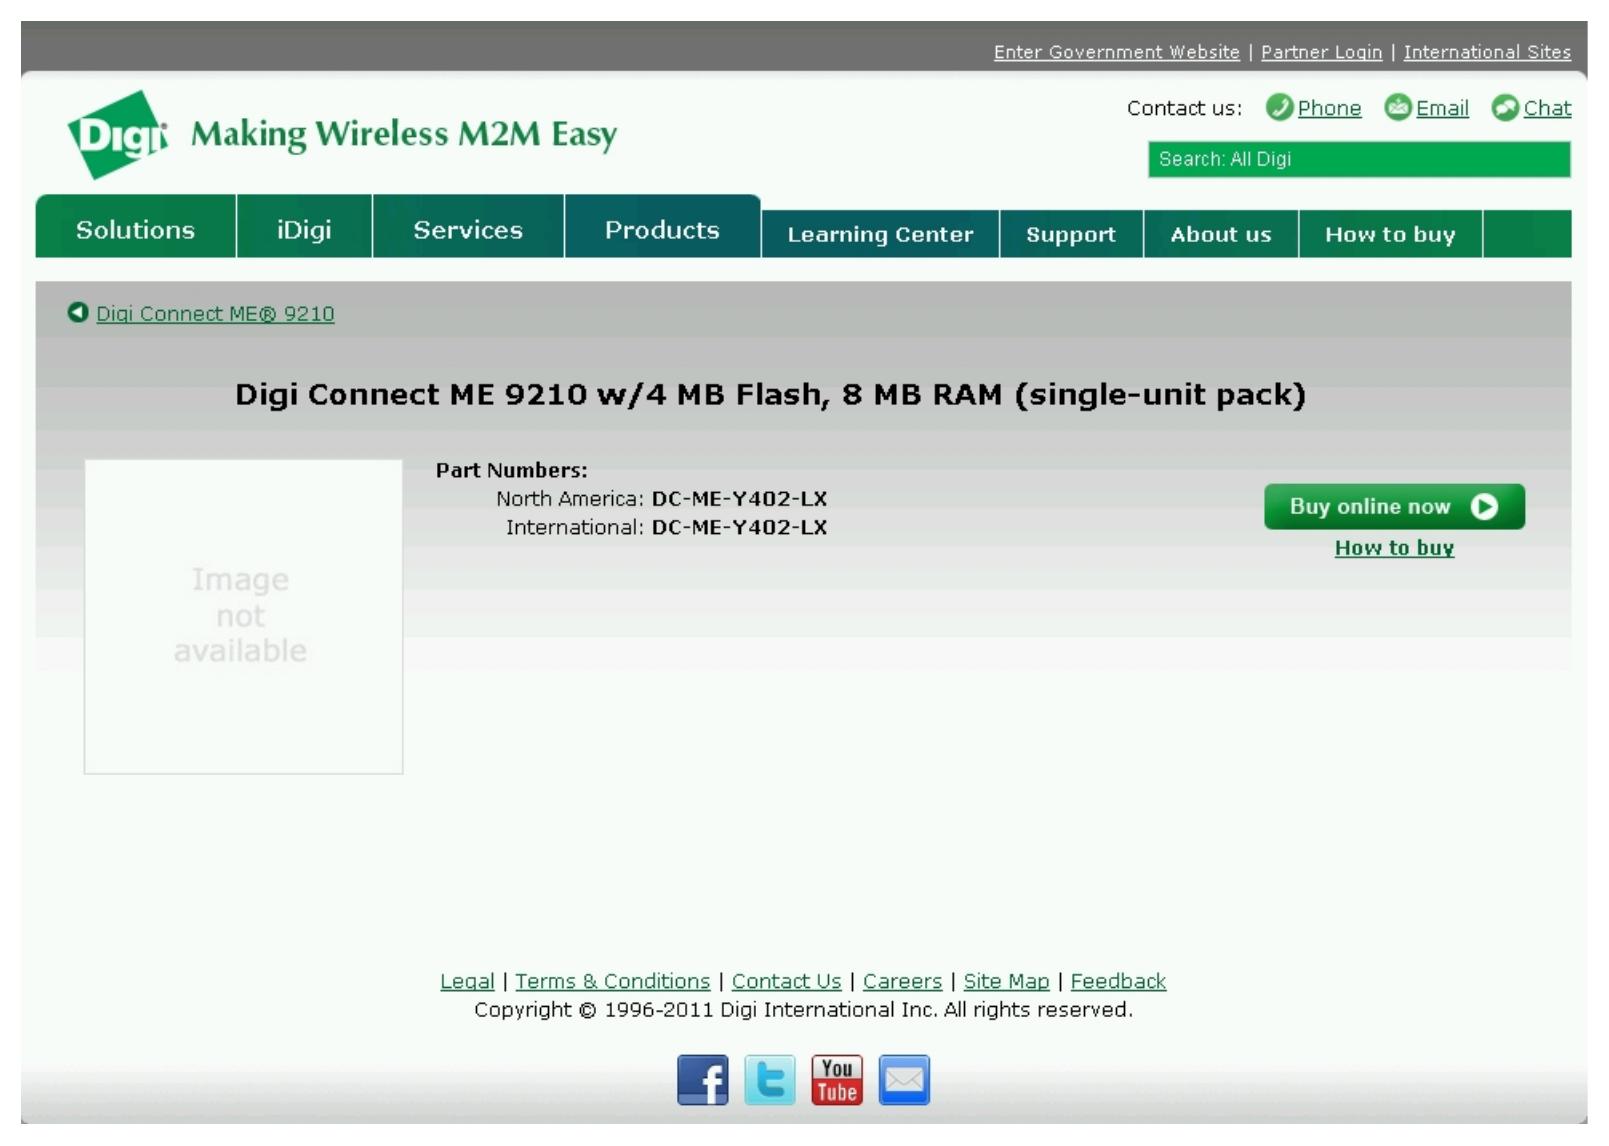Viewport: 1609px width, 1146px height.
Task: Open the Careers footer link
Action: click(902, 982)
